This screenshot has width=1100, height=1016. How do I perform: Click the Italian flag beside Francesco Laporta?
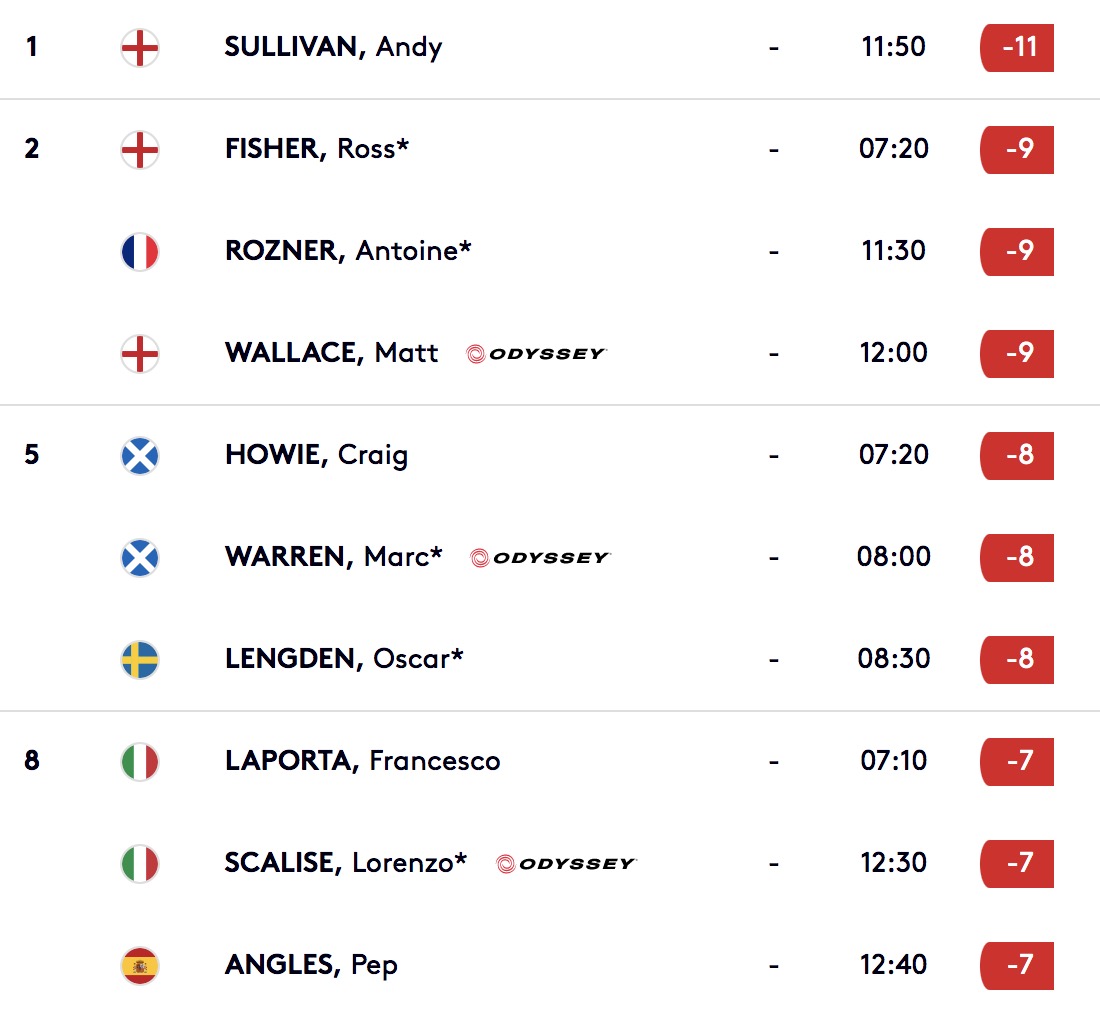tap(140, 761)
